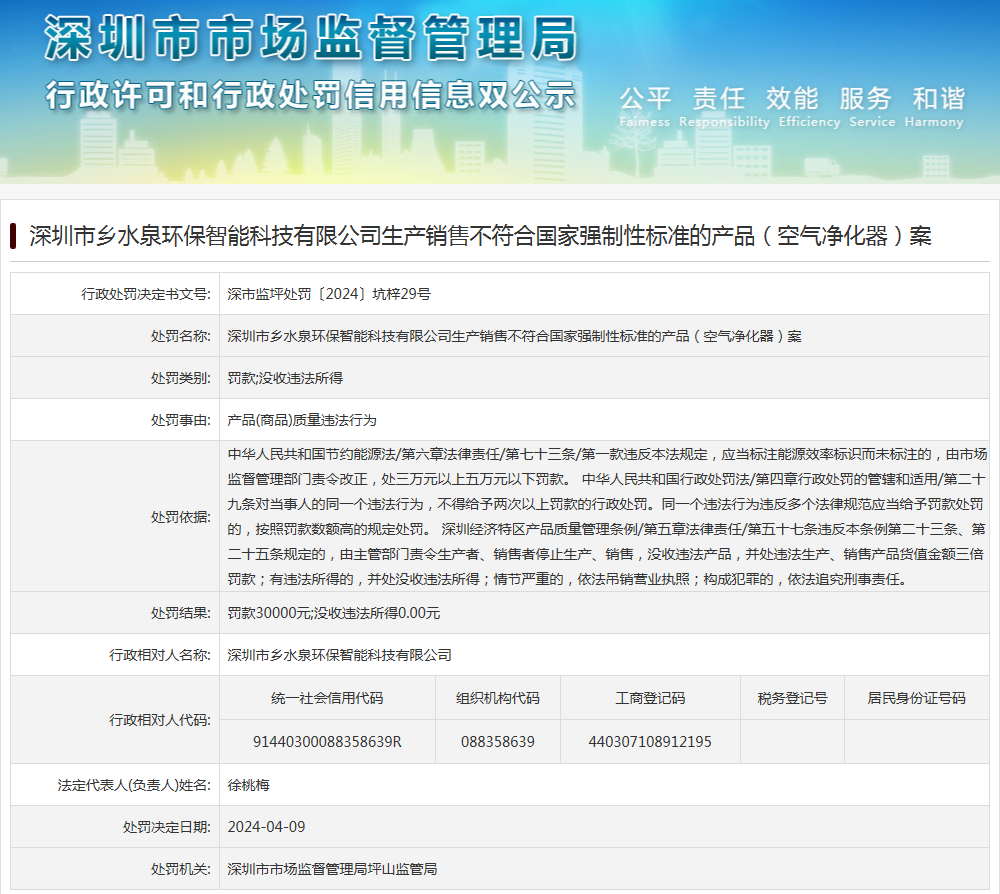1000x894 pixels.
Task: Click the 居民身份证号码 column header
Action: click(x=916, y=698)
